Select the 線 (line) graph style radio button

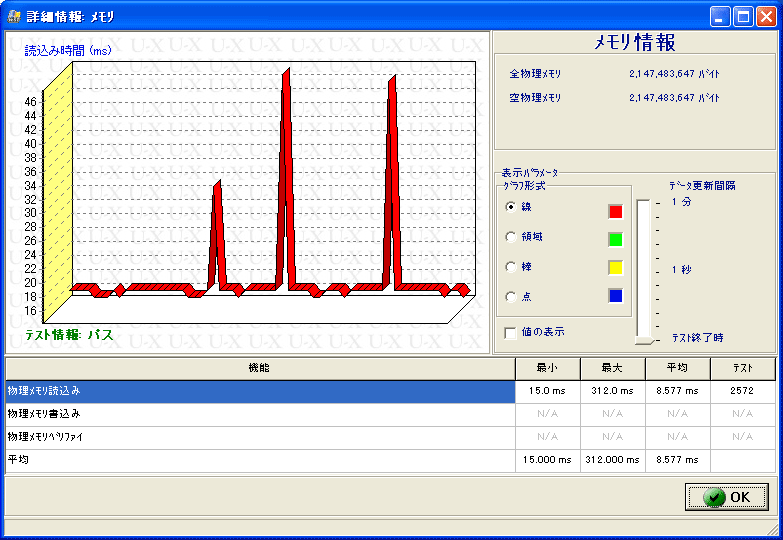pyautogui.click(x=512, y=207)
